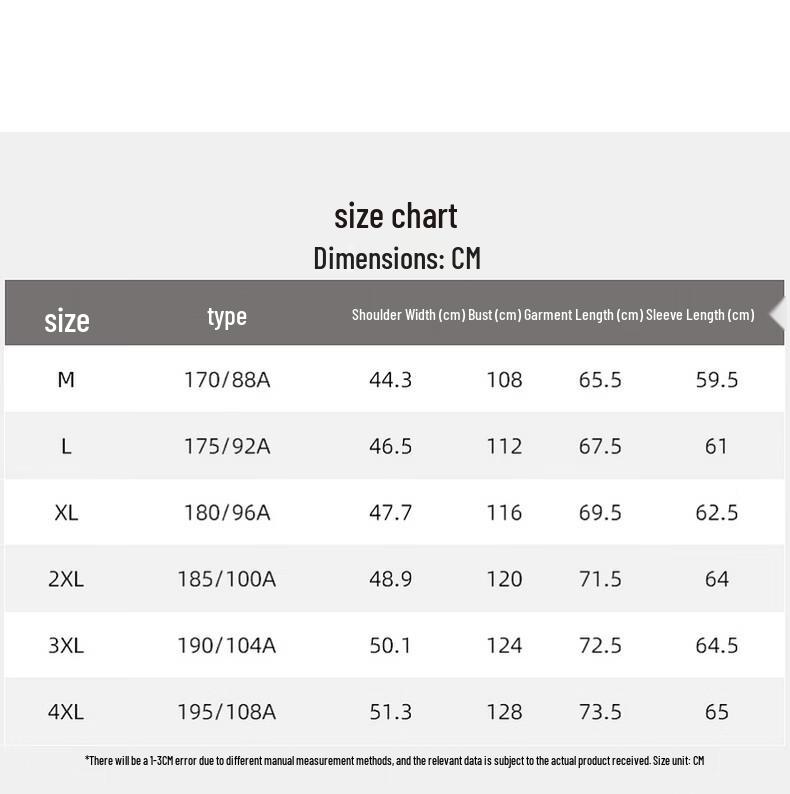Click sleeve length value 59.5
790x794 pixels.
tap(717, 379)
